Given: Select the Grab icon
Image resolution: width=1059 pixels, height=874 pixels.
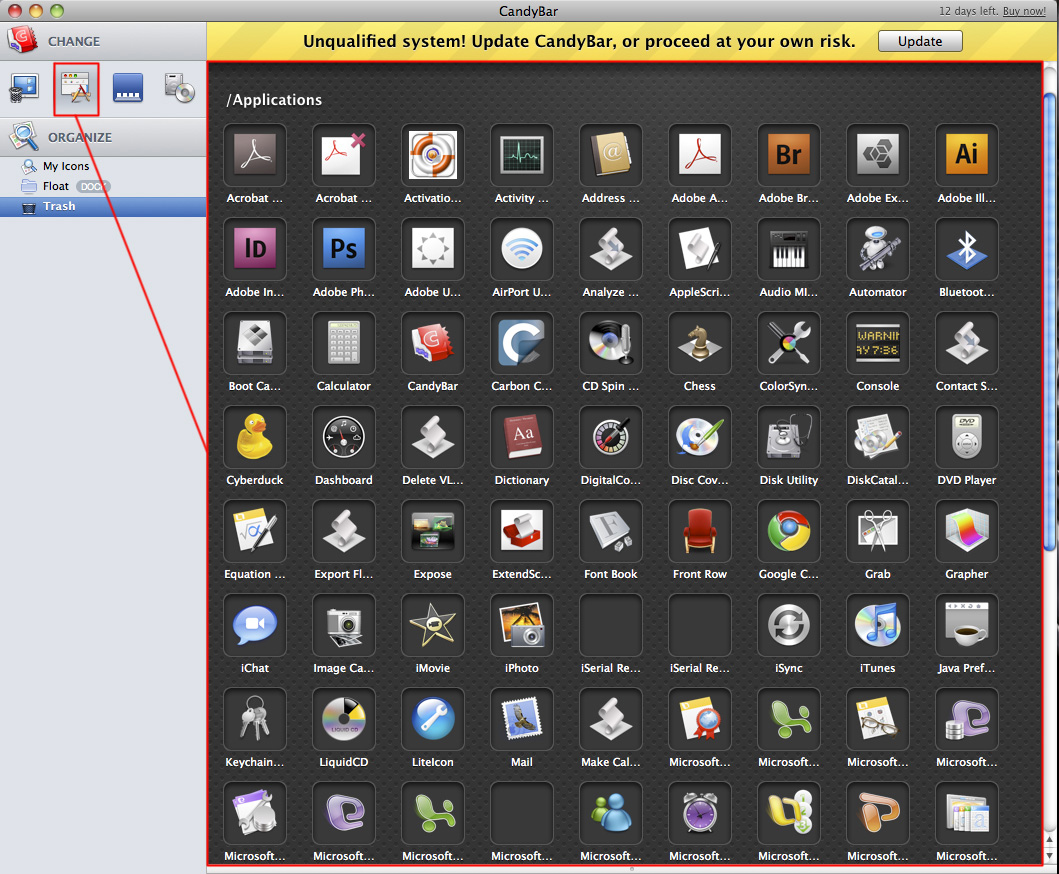Looking at the screenshot, I should pyautogui.click(x=877, y=530).
